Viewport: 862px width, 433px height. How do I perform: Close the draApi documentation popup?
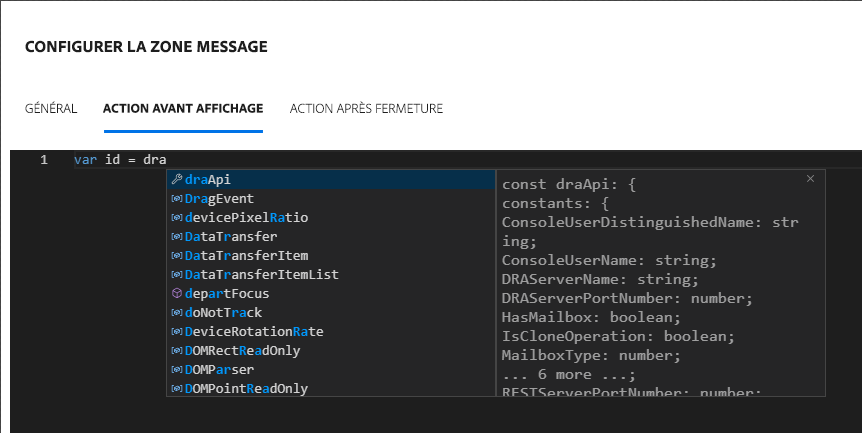tap(810, 179)
